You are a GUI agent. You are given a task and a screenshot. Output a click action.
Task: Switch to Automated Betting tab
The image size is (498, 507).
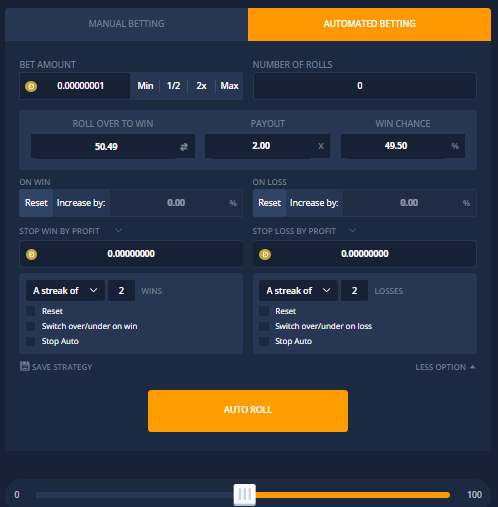(x=369, y=24)
